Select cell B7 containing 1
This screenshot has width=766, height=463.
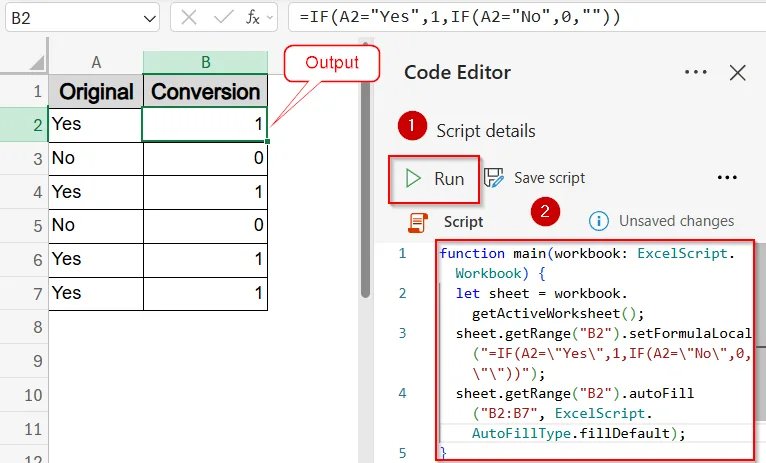coord(206,294)
